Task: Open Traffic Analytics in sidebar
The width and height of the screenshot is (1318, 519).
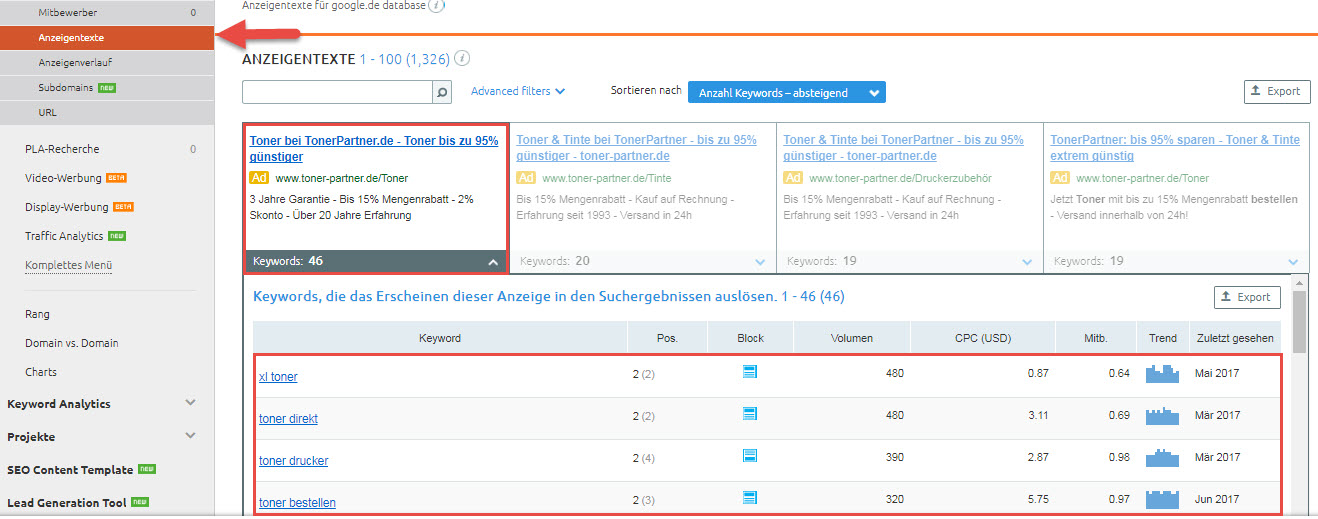Action: click(64, 237)
